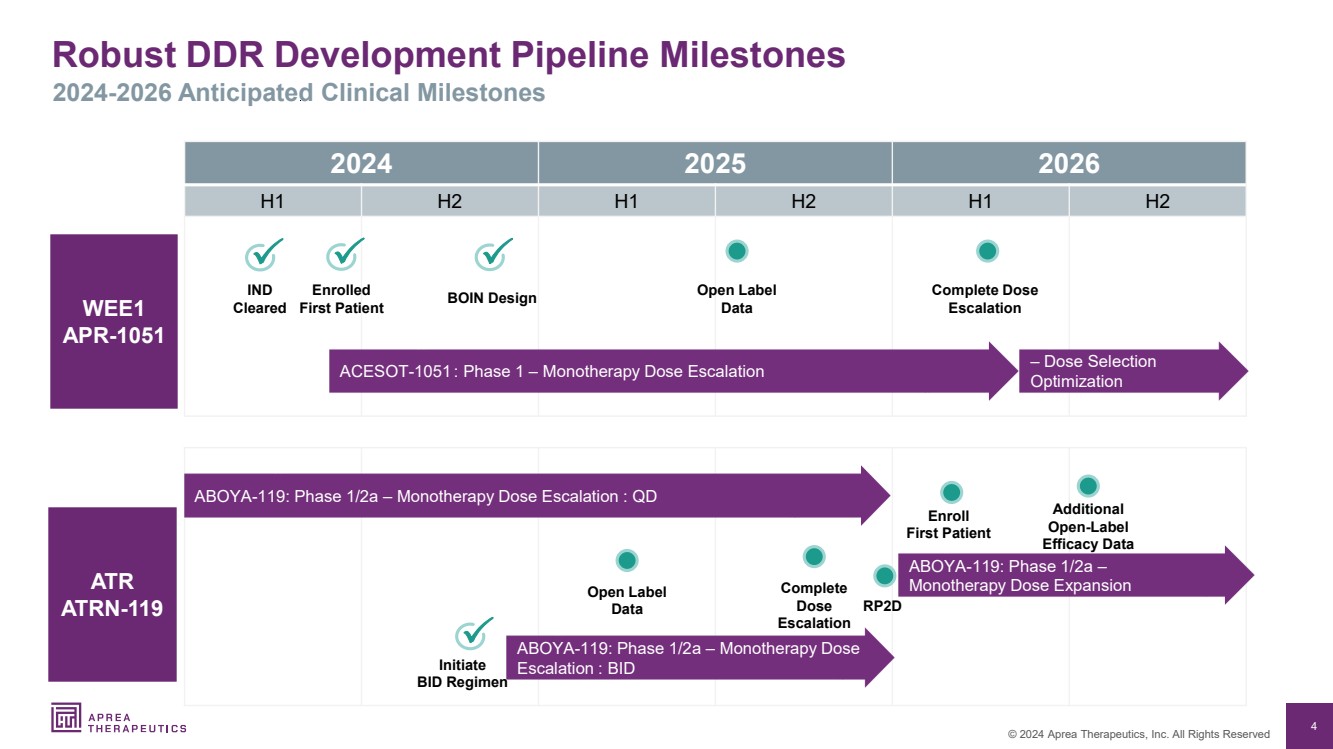Select the 2024 year header
The width and height of the screenshot is (1333, 749).
tap(361, 163)
